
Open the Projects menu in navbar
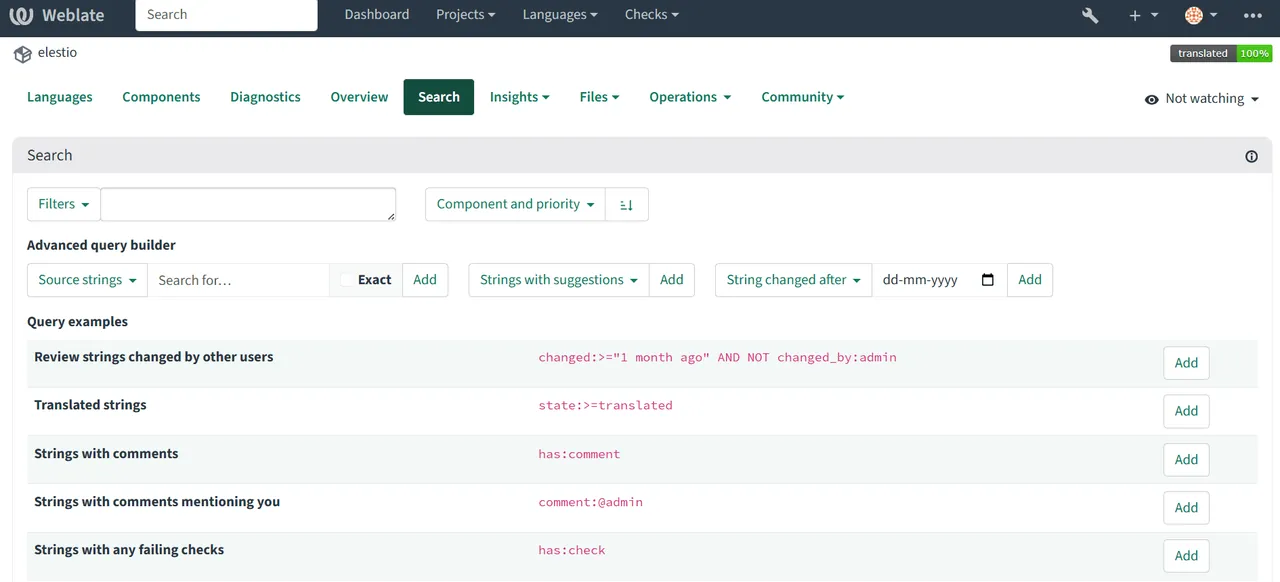466,15
